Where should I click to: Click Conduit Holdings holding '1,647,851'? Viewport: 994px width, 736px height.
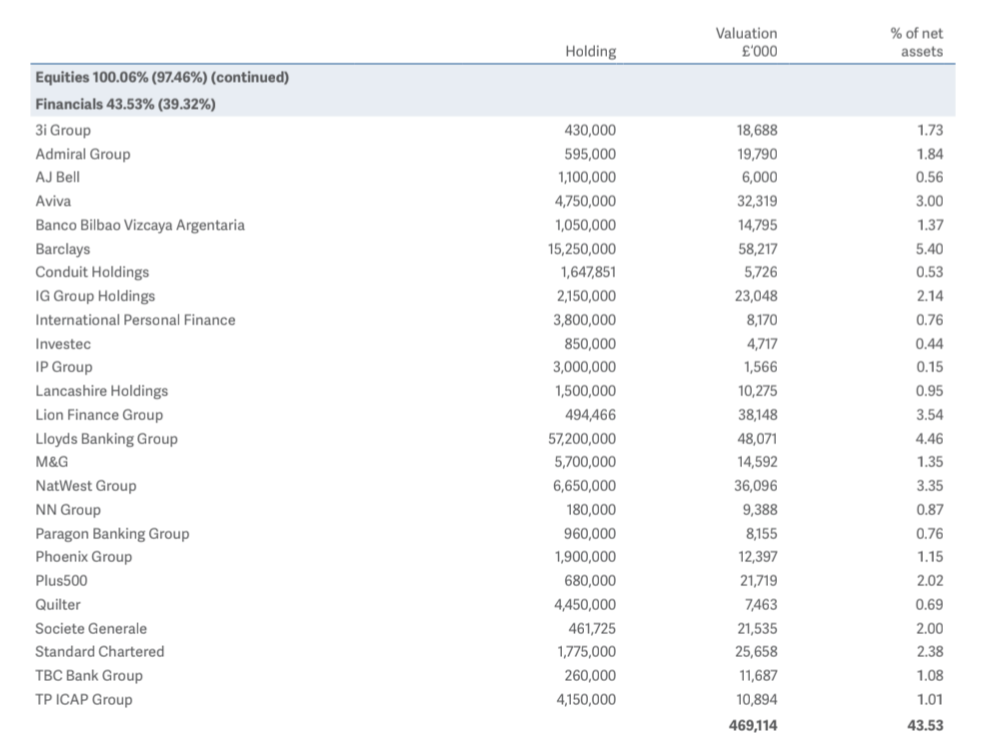point(588,272)
